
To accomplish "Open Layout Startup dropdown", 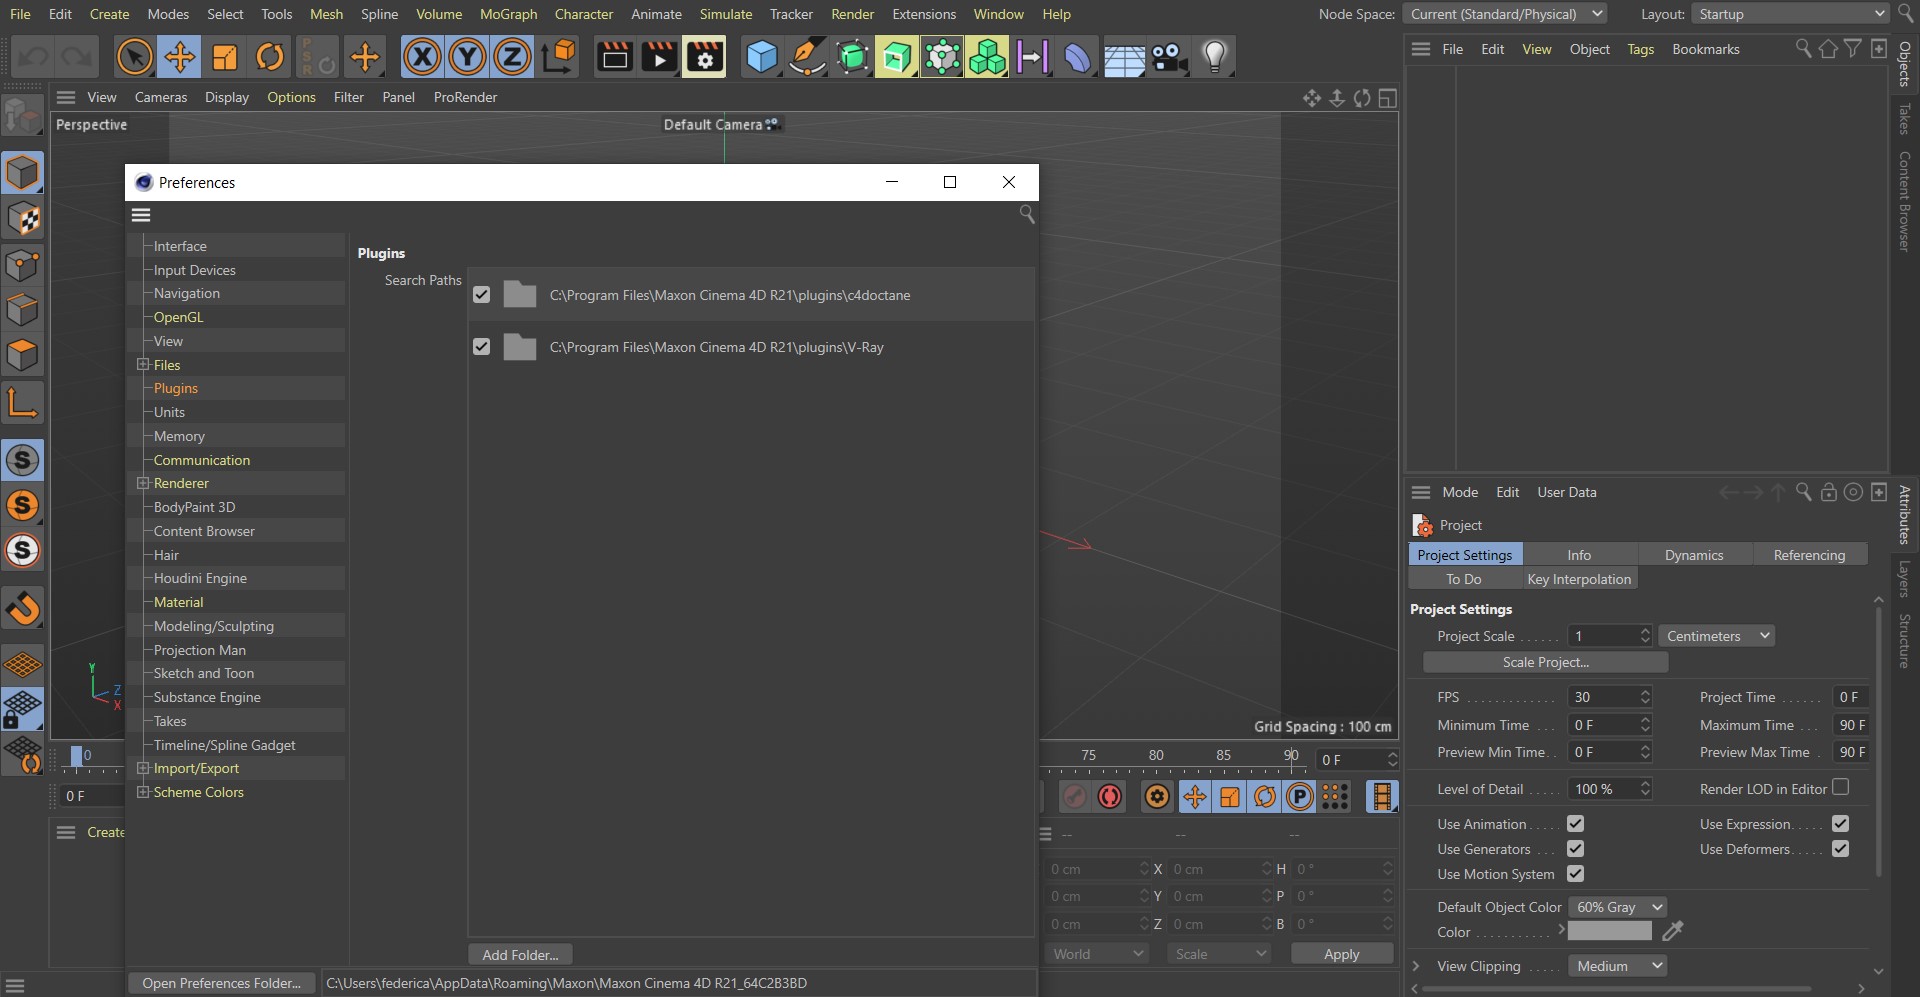I will [x=1790, y=14].
